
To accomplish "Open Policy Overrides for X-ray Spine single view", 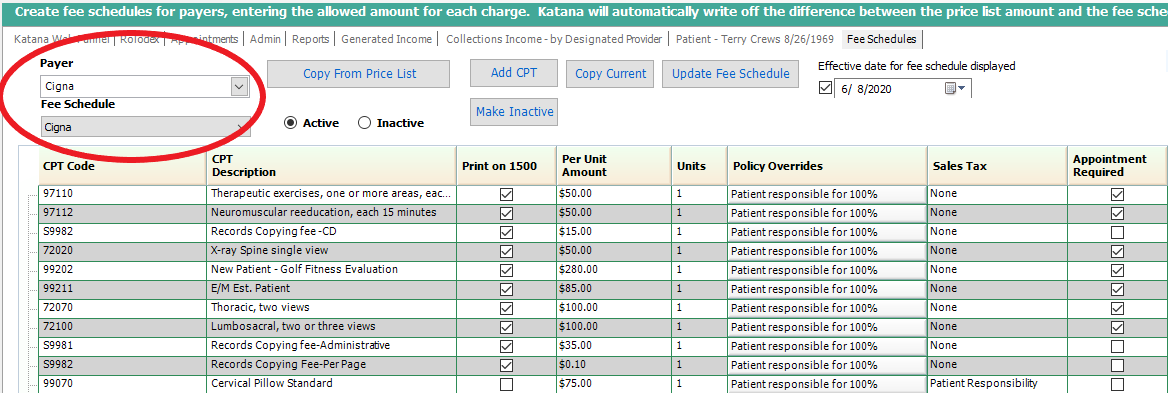I will [x=827, y=251].
